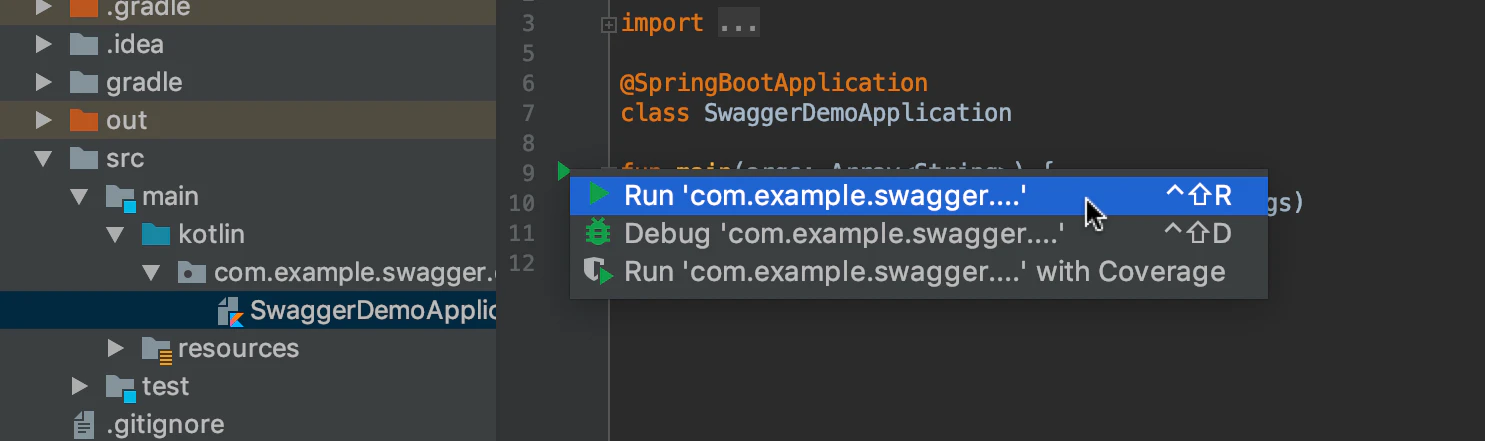Screen dimensions: 1485x441
Task: Collapse the main source folder
Action: point(80,196)
